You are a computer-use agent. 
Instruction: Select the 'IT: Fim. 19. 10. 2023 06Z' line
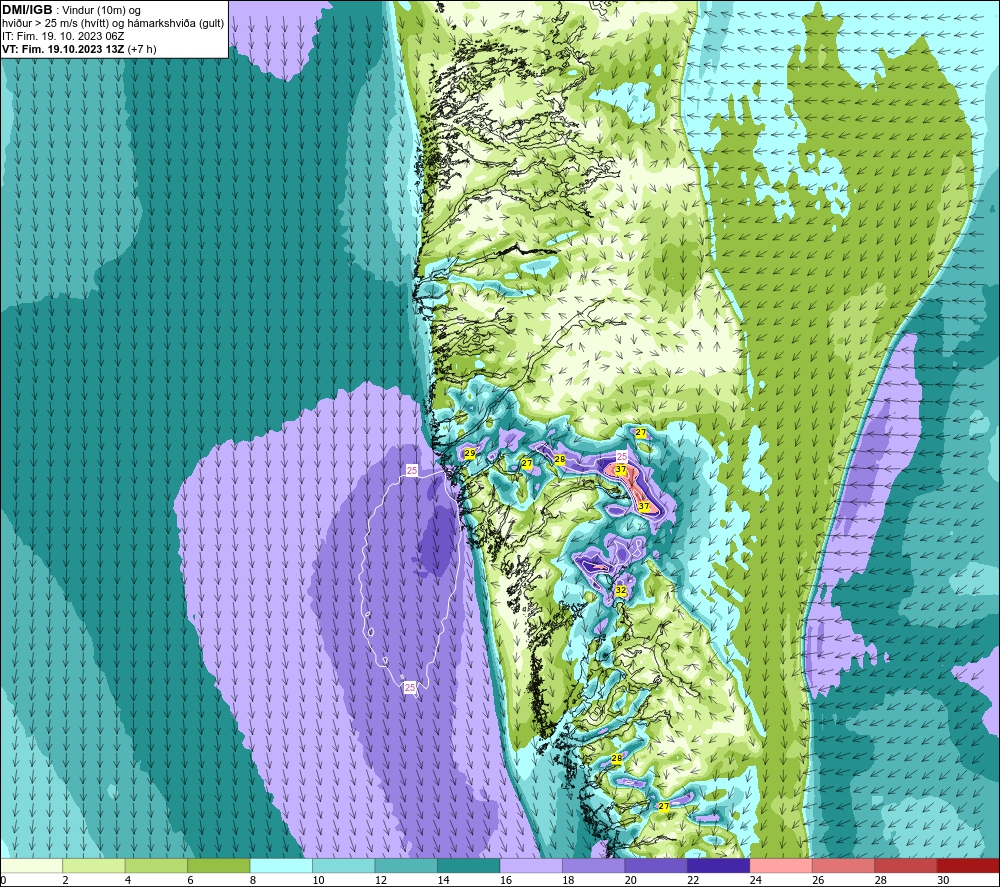63,36
